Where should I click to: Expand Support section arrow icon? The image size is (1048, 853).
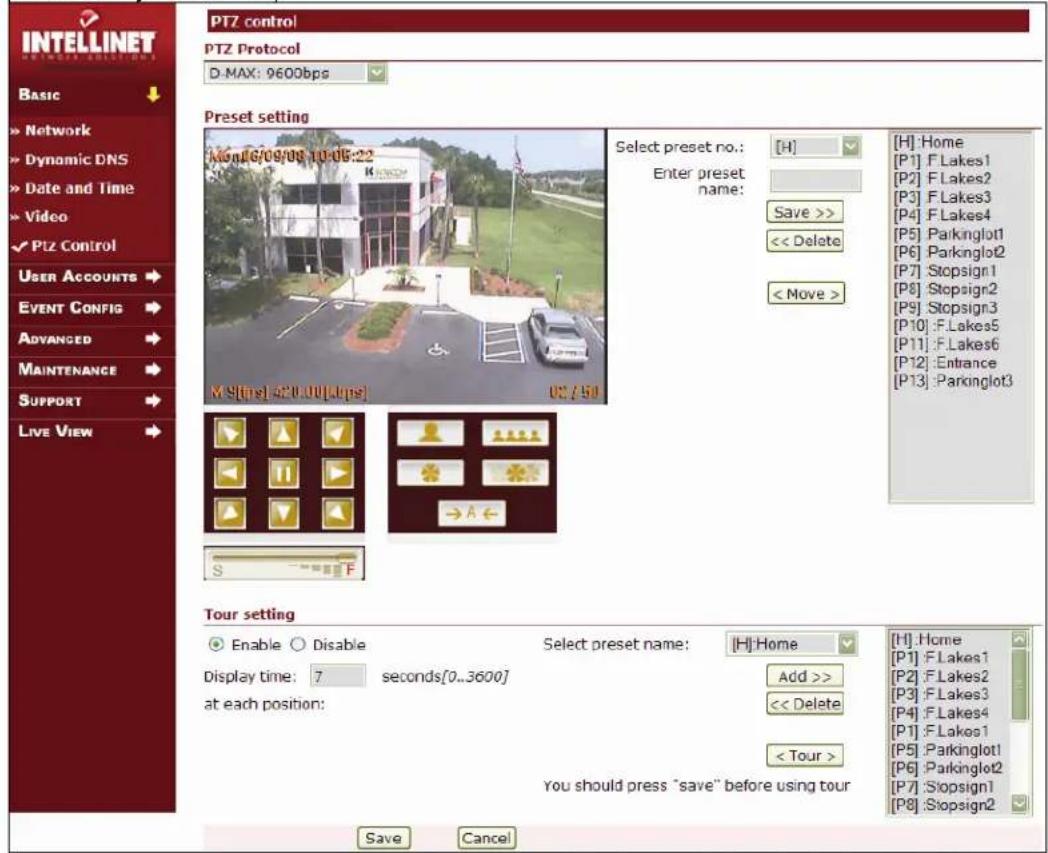pyautogui.click(x=153, y=400)
